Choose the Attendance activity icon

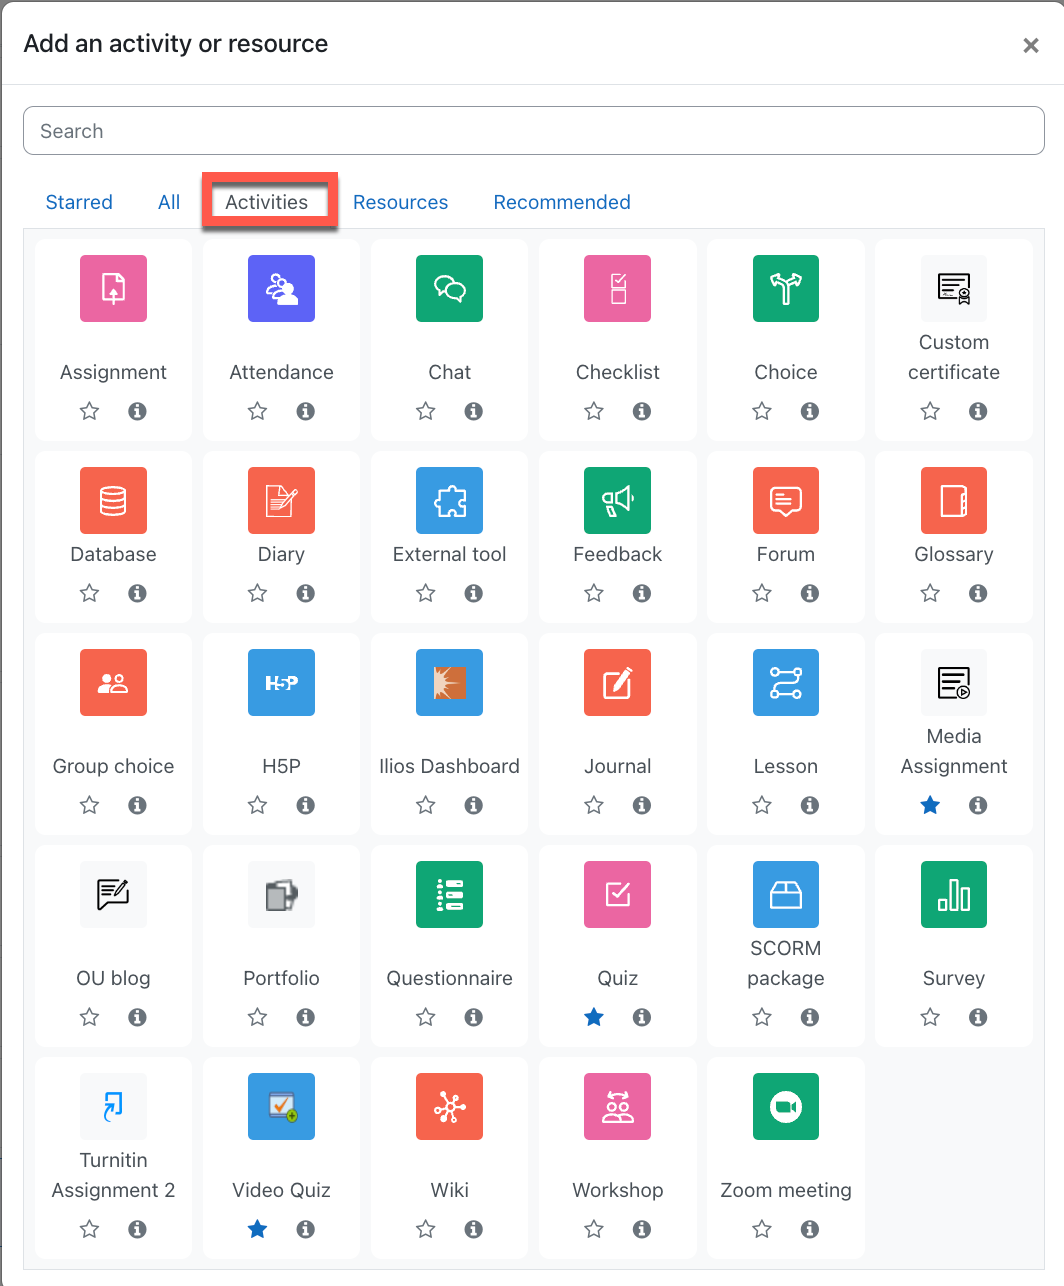[281, 288]
